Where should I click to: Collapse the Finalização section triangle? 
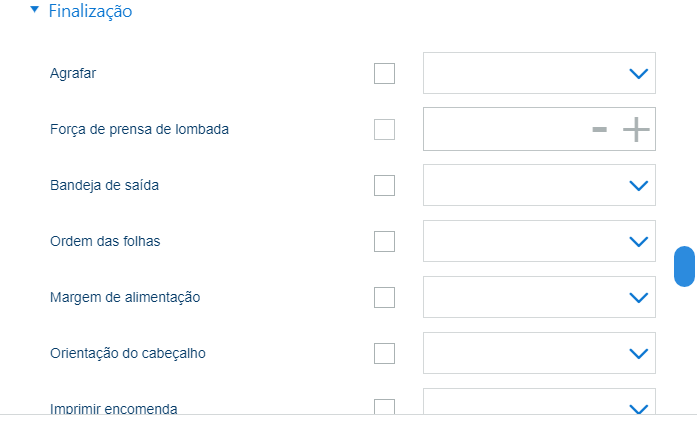(x=35, y=11)
